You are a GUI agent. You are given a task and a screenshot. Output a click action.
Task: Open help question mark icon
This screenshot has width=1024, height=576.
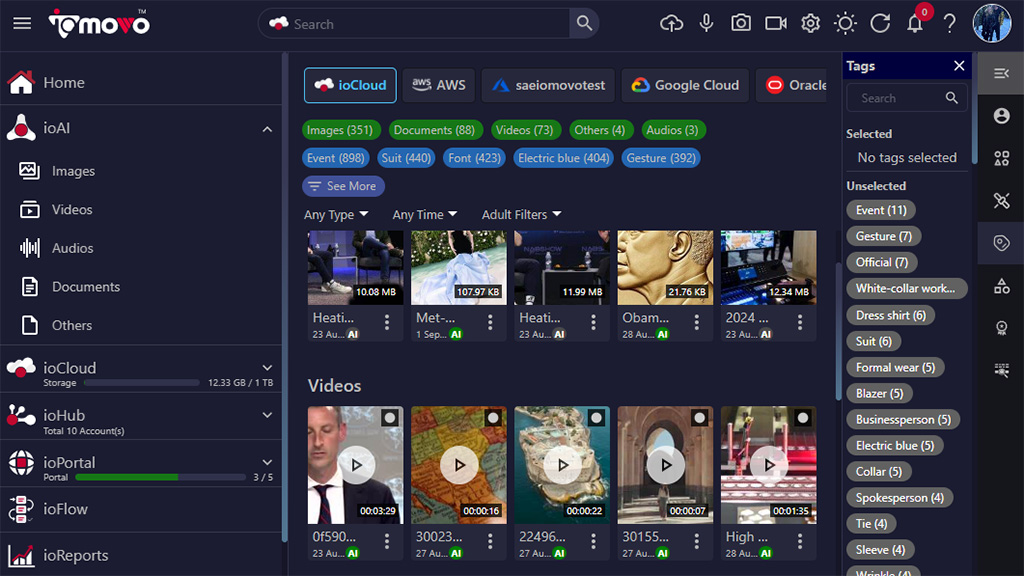(950, 24)
